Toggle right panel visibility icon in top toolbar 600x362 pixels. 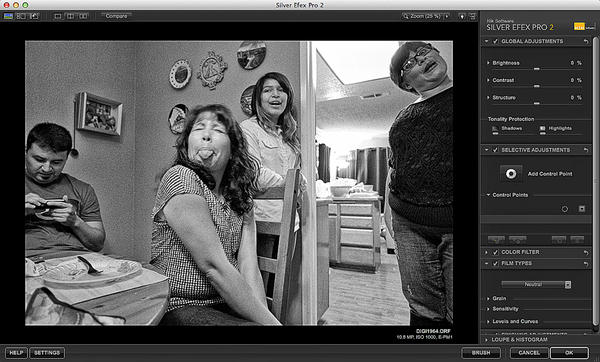click(x=473, y=16)
